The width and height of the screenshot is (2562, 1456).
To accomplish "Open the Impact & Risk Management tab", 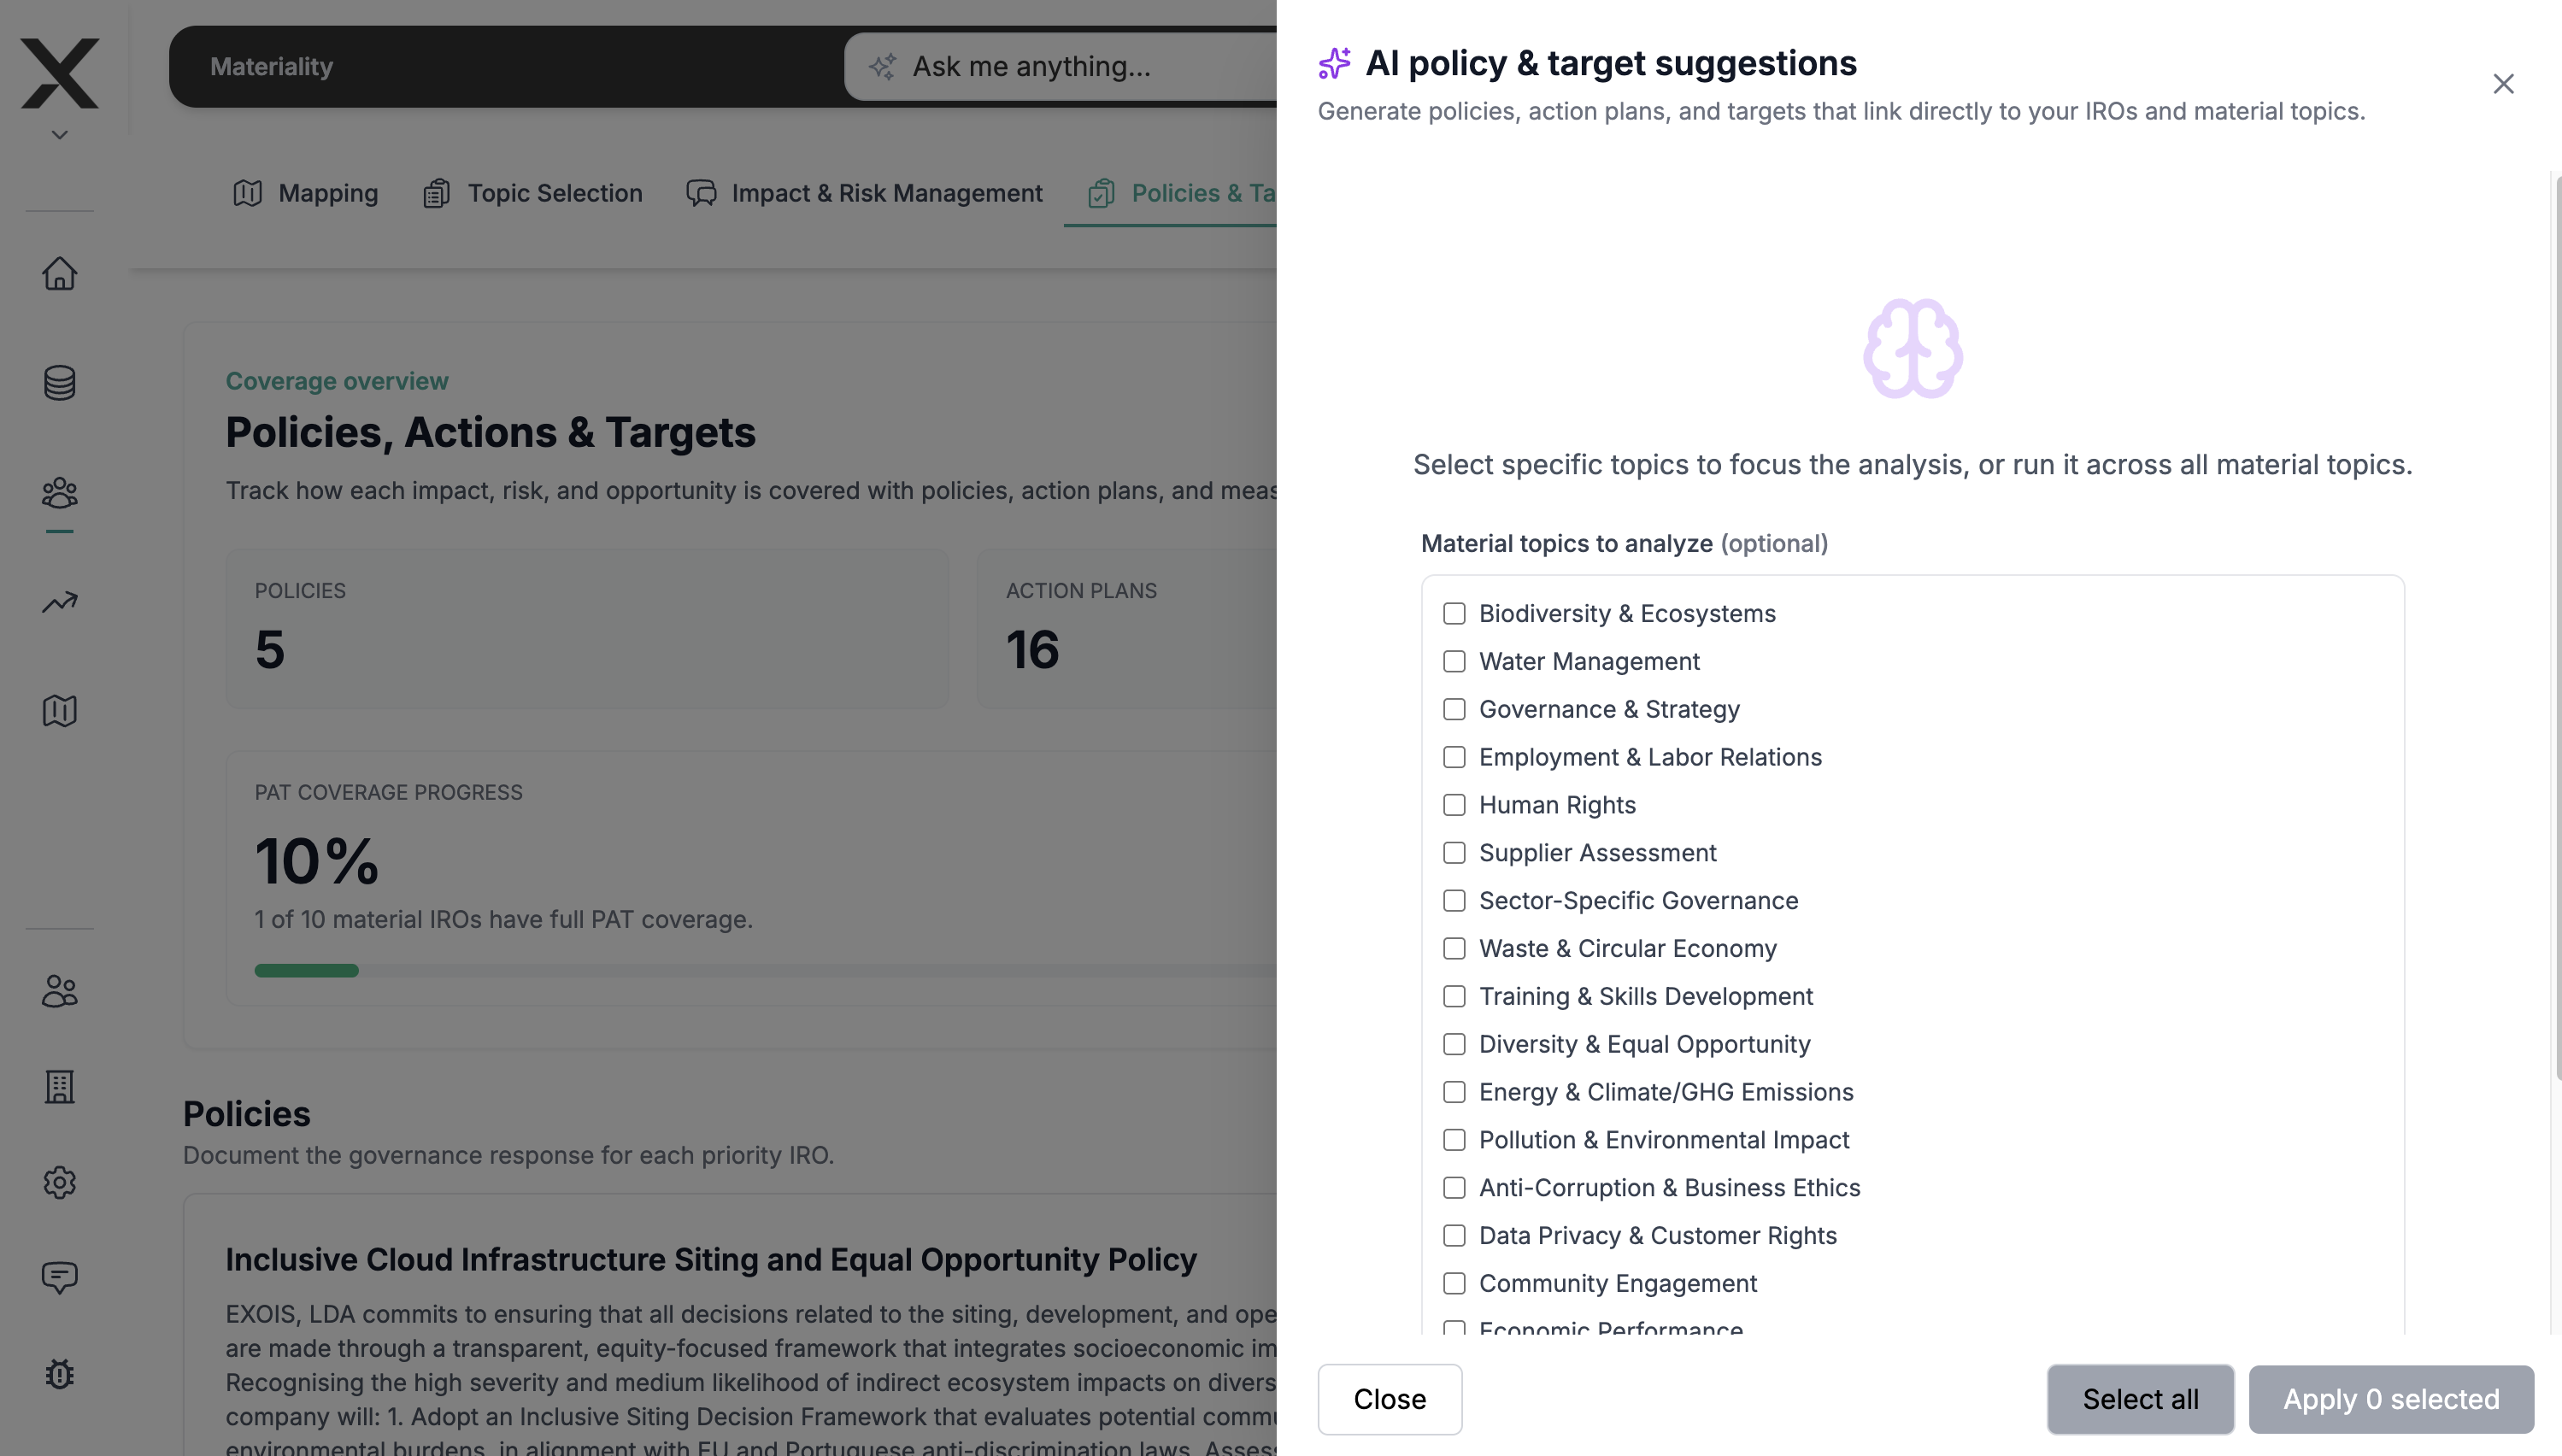I will (x=864, y=193).
